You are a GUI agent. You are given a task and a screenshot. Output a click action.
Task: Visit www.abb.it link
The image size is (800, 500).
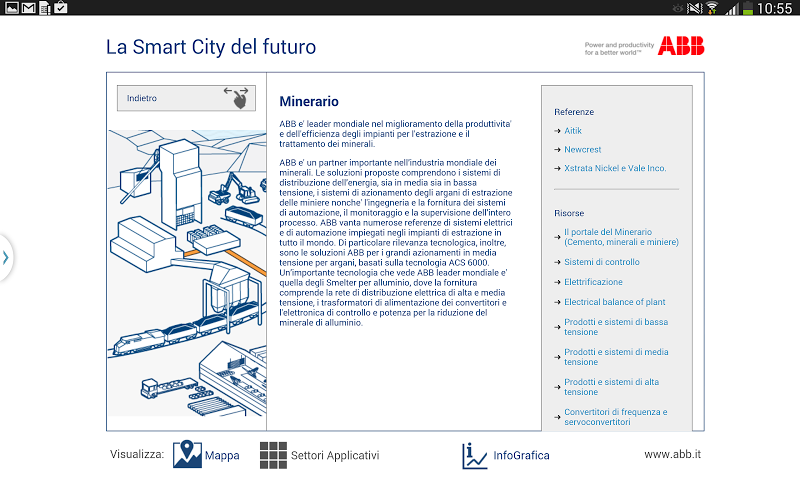[x=672, y=454]
